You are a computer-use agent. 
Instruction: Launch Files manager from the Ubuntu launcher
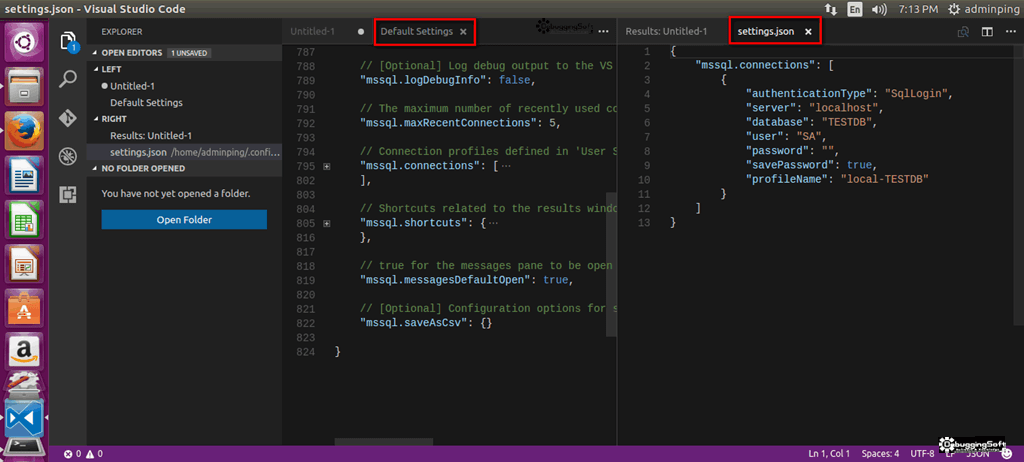pyautogui.click(x=24, y=86)
